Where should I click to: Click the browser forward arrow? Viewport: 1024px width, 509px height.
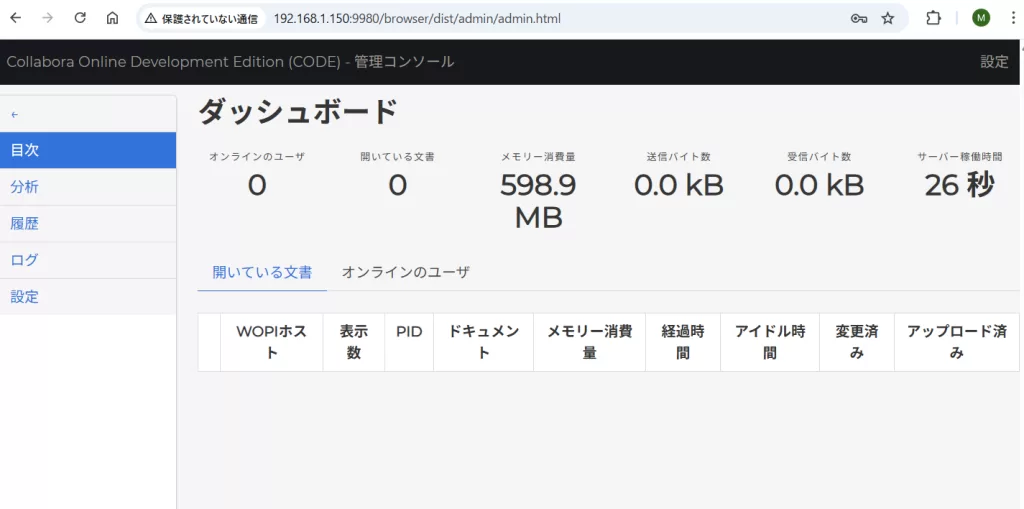[48, 18]
